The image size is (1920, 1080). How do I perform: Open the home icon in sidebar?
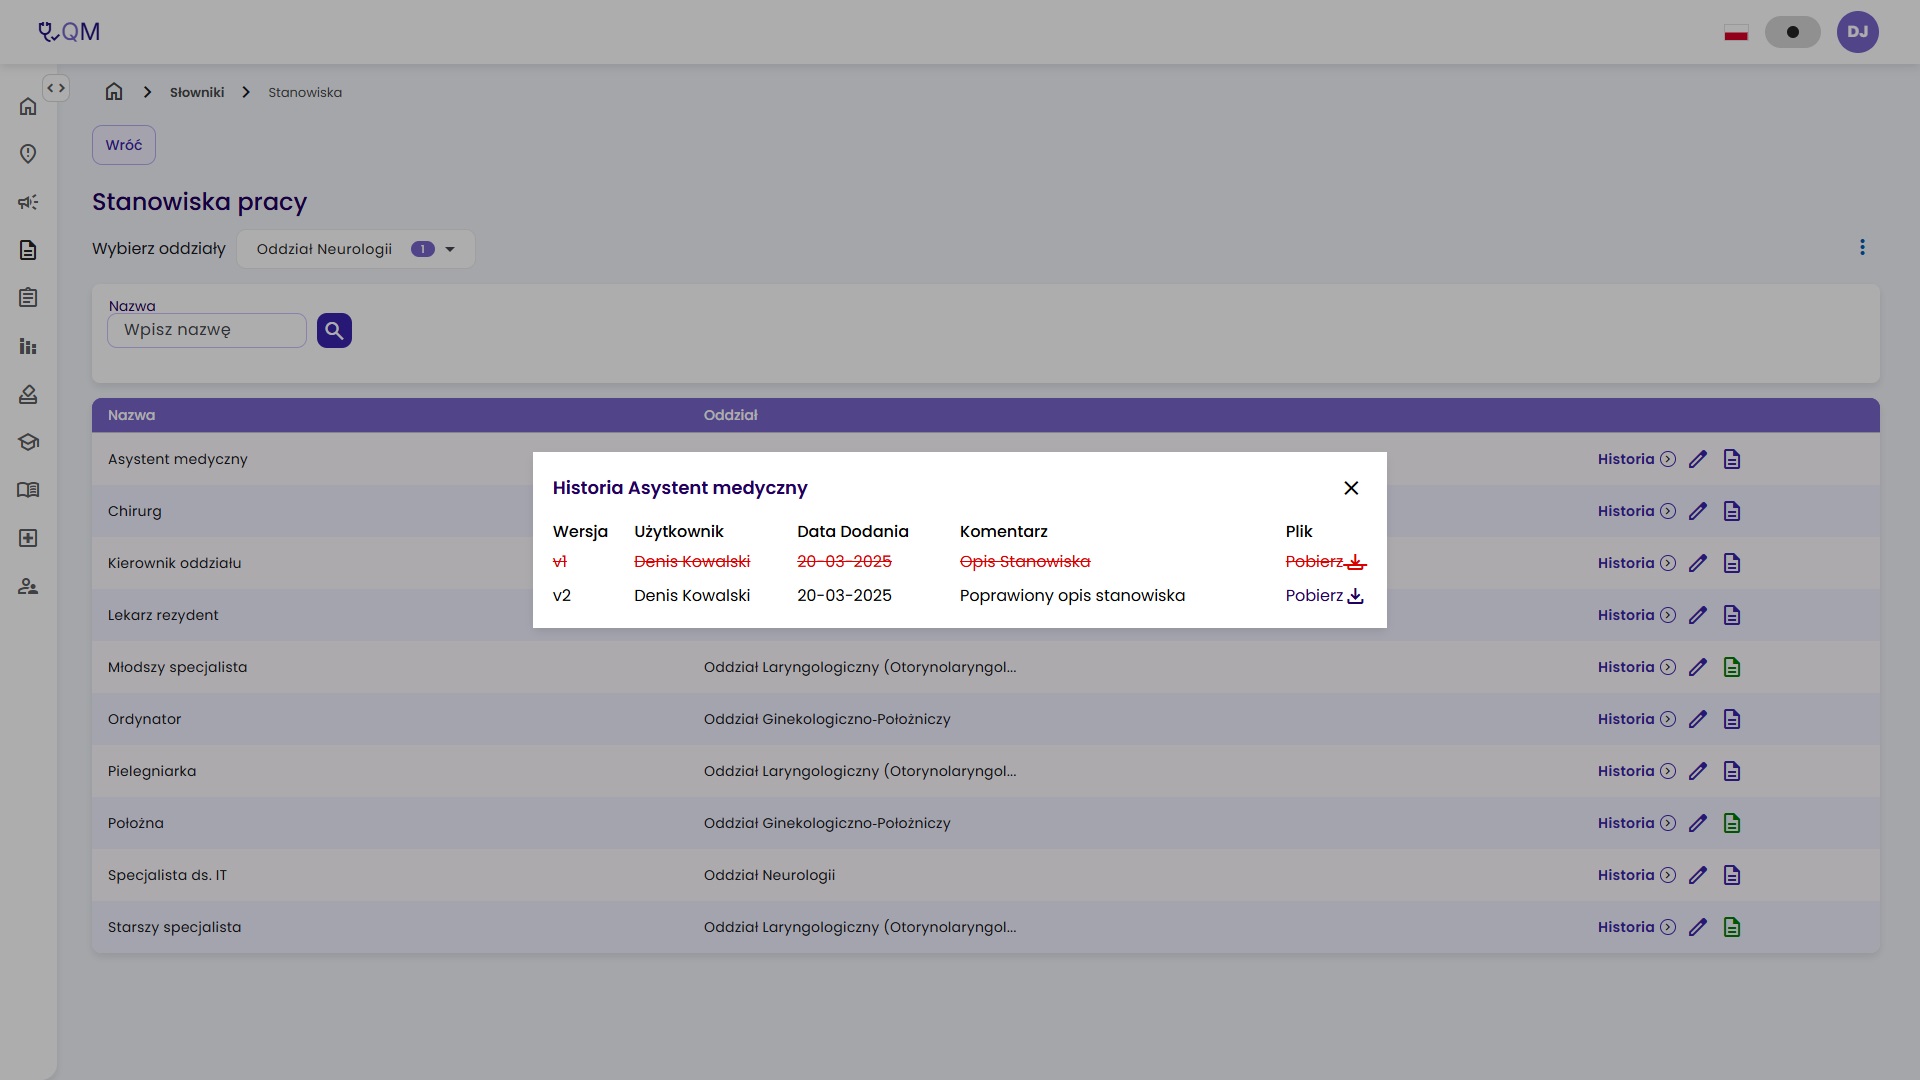tap(28, 106)
